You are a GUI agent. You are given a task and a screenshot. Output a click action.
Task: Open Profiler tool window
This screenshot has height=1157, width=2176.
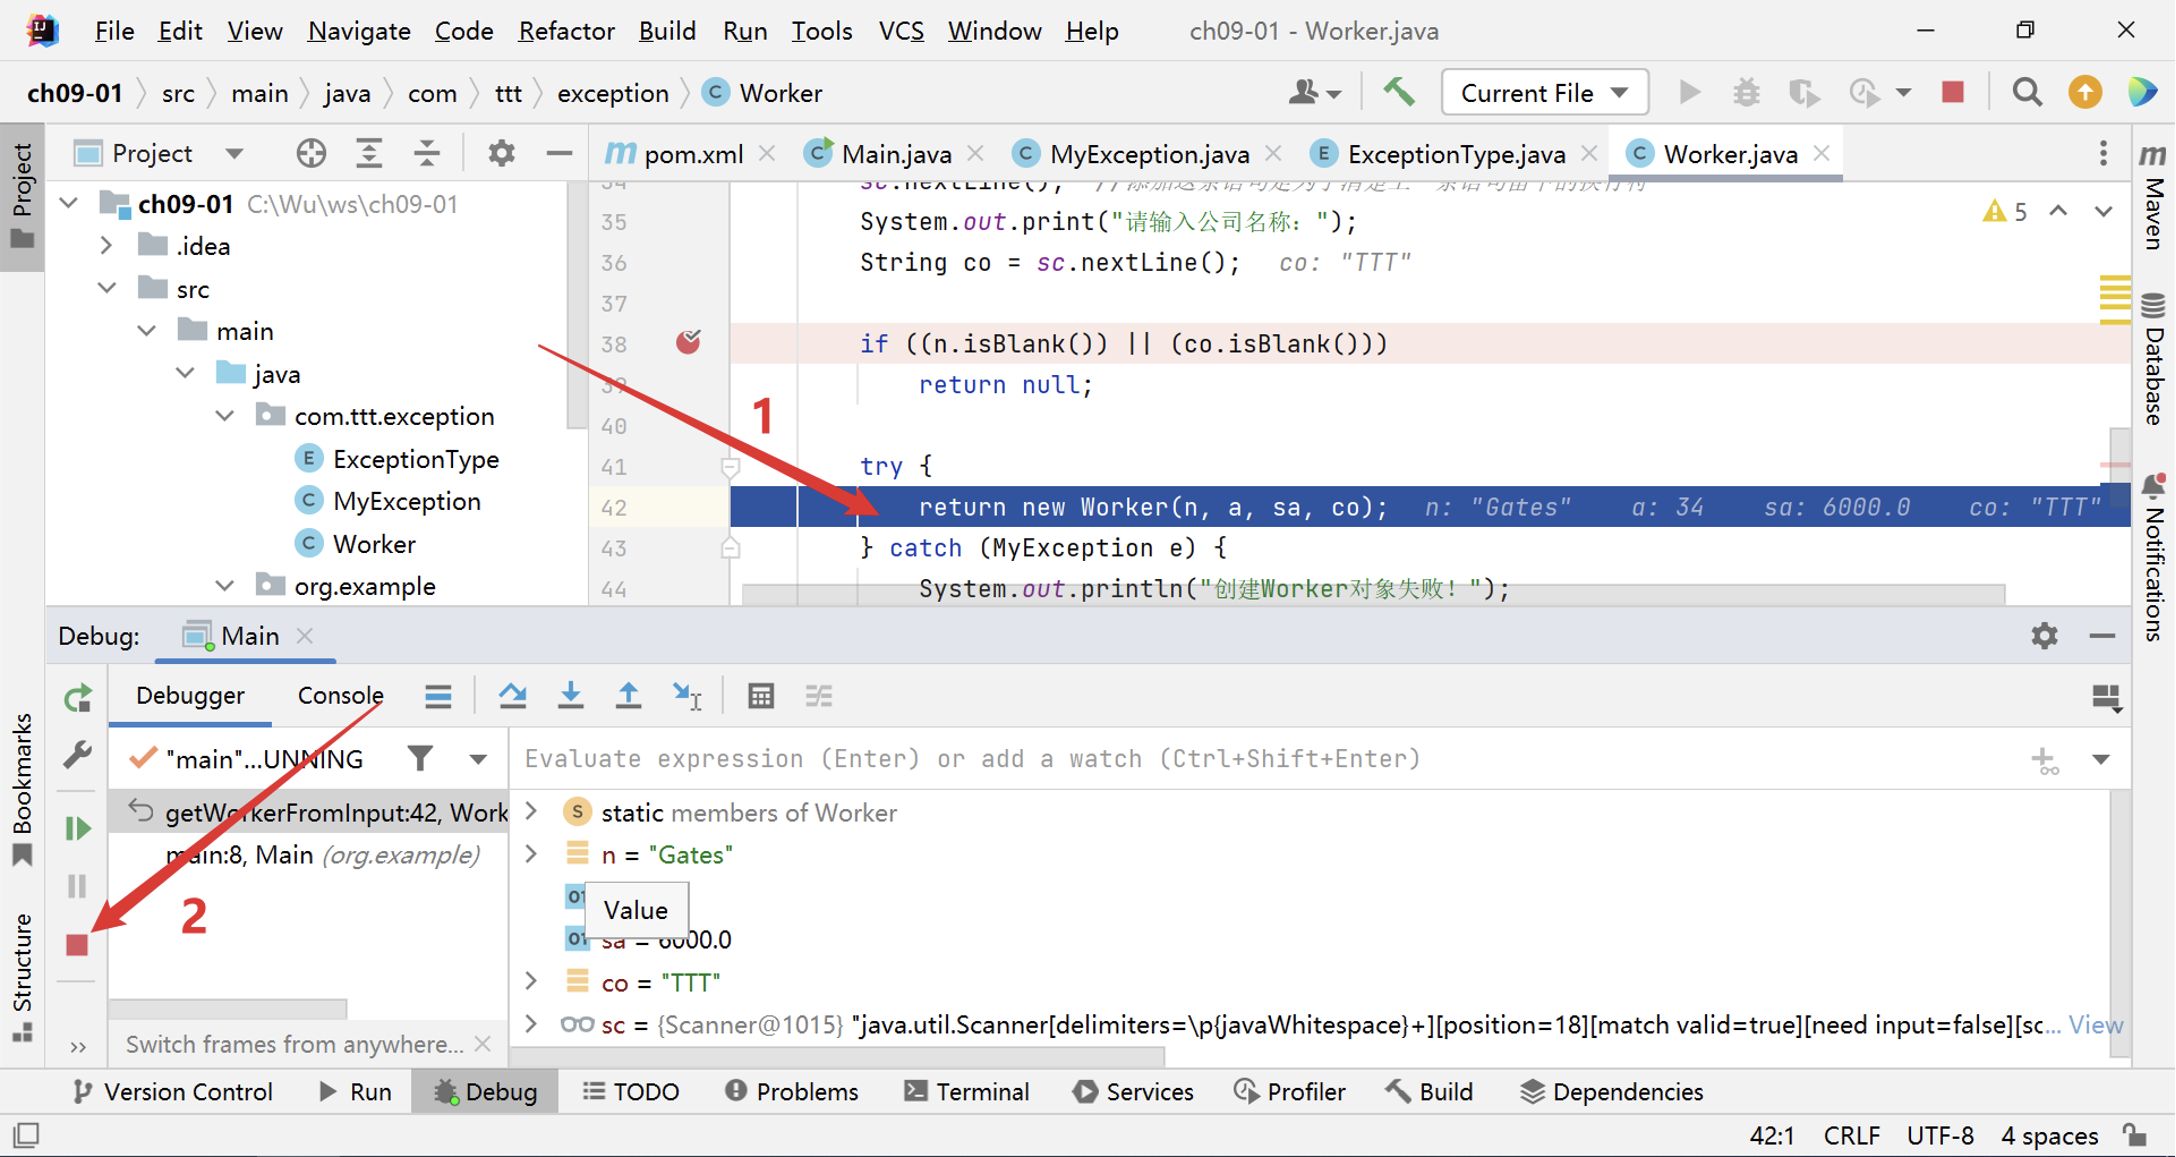(x=1290, y=1092)
